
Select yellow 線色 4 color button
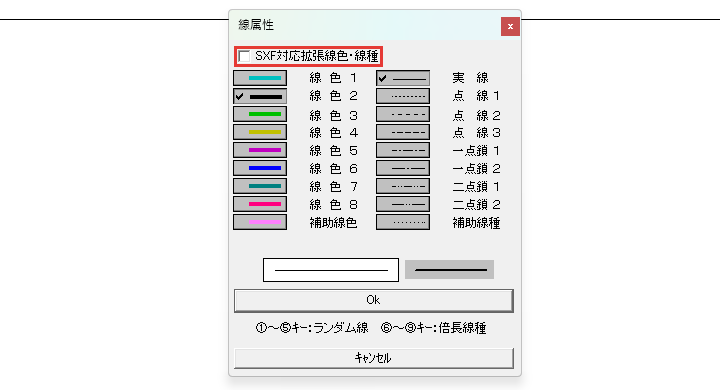[x=260, y=132]
